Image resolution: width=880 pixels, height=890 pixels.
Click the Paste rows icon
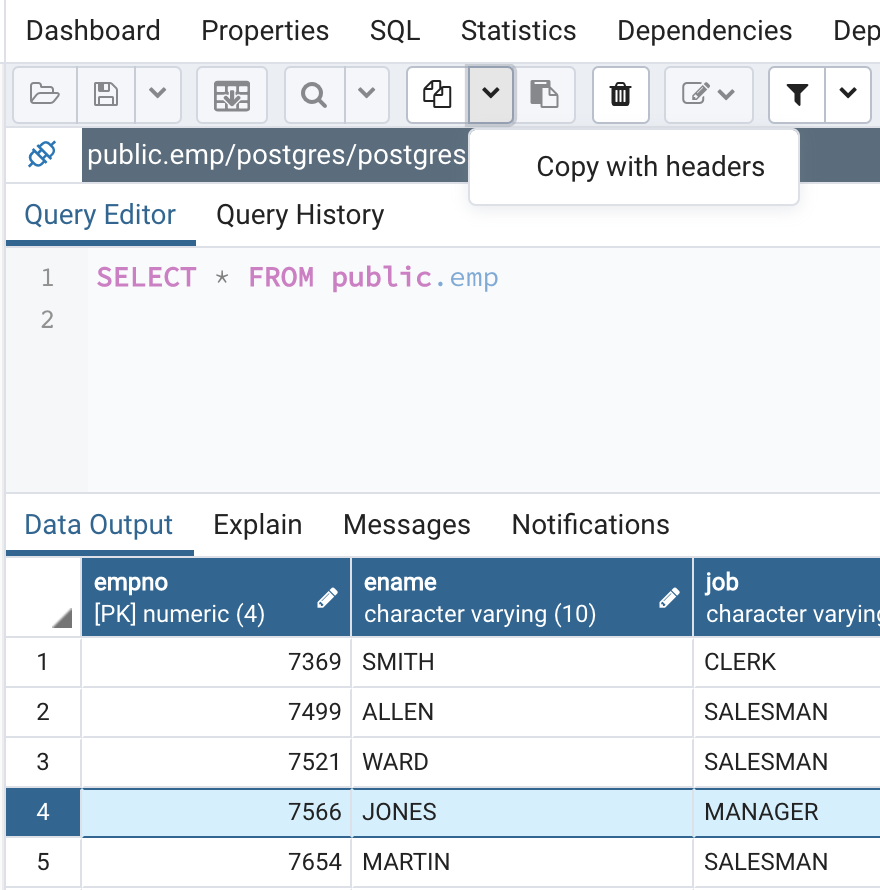tap(544, 95)
